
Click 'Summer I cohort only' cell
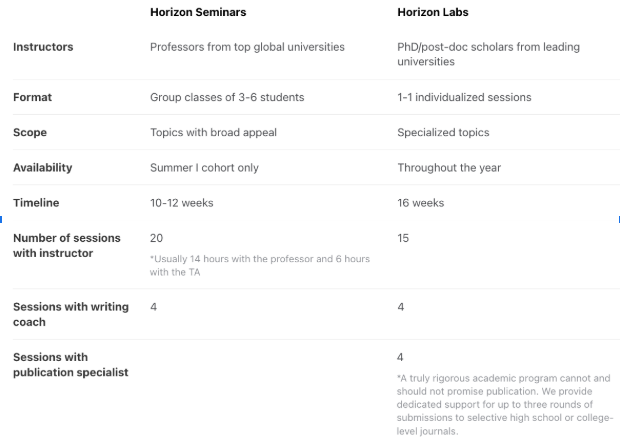click(204, 168)
